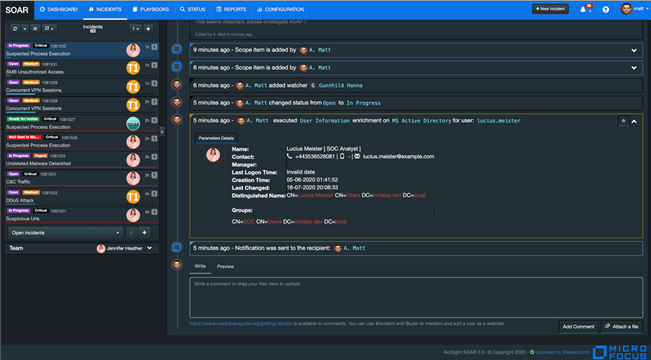Open the list layout options dropdown
This screenshot has height=360, width=651.
49,29
